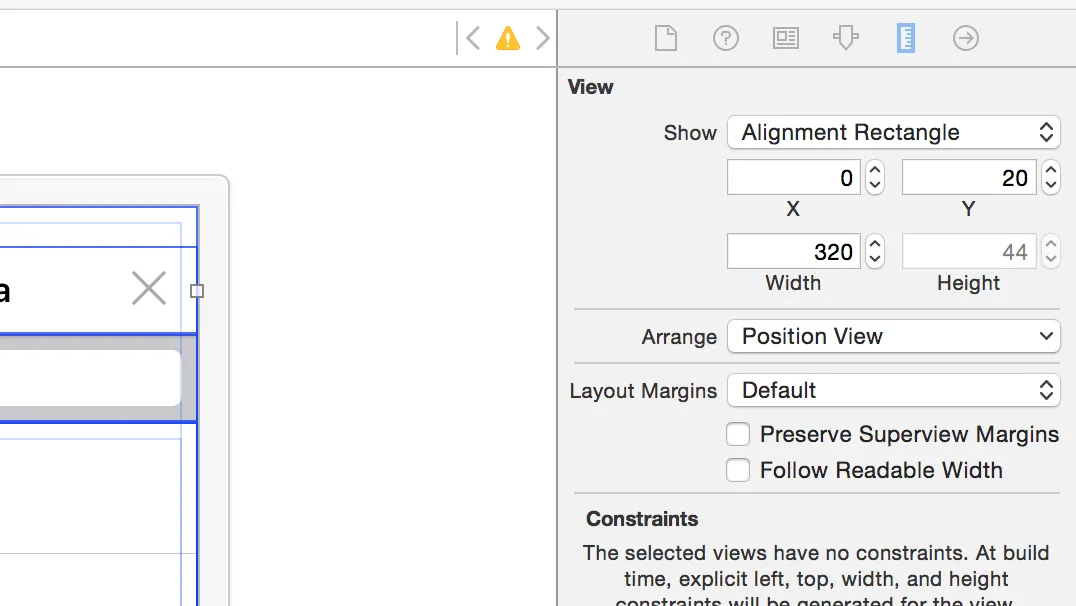Open the File inspector tab
The height and width of the screenshot is (606, 1076).
point(666,39)
